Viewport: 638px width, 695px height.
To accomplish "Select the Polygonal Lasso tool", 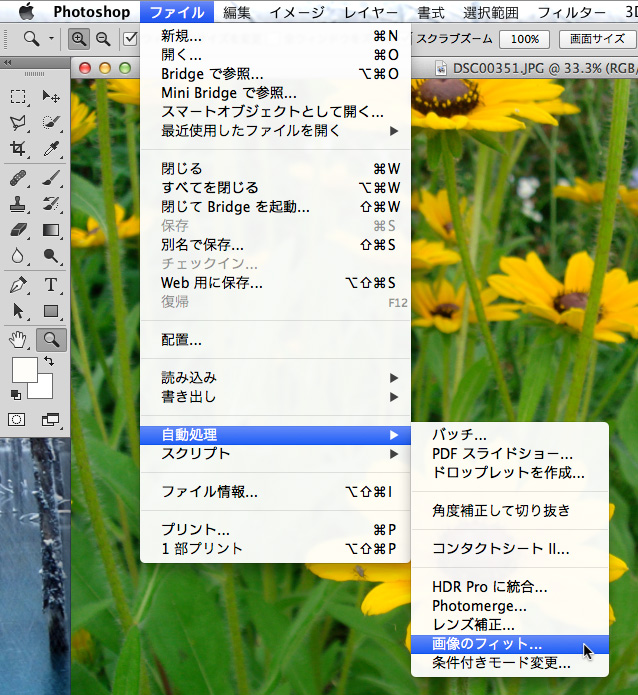I will [18, 122].
